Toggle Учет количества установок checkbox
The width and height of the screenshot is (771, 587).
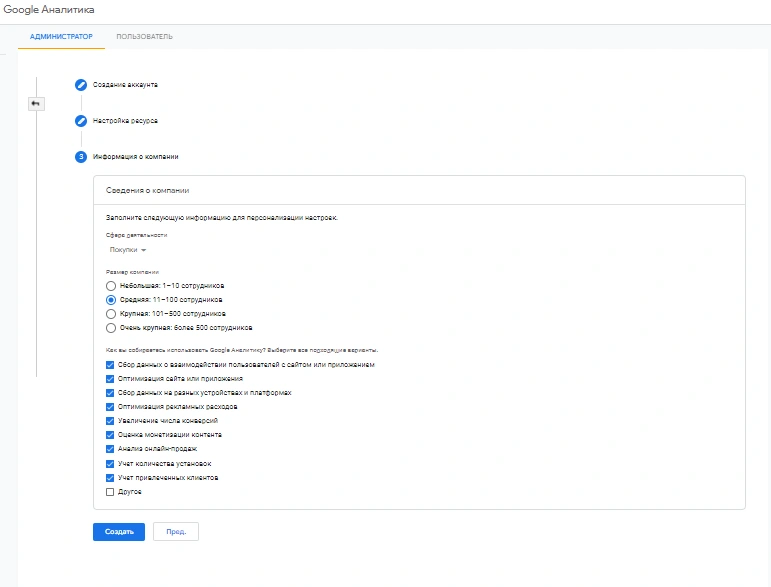[x=110, y=464]
